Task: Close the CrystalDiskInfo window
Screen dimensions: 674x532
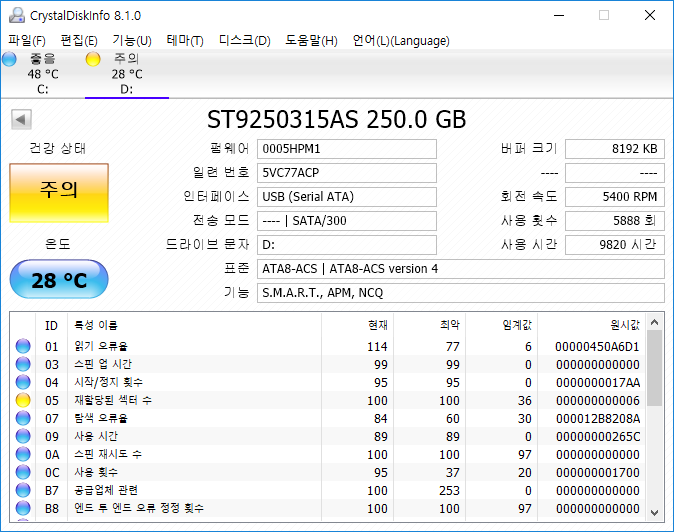Action: coord(650,15)
